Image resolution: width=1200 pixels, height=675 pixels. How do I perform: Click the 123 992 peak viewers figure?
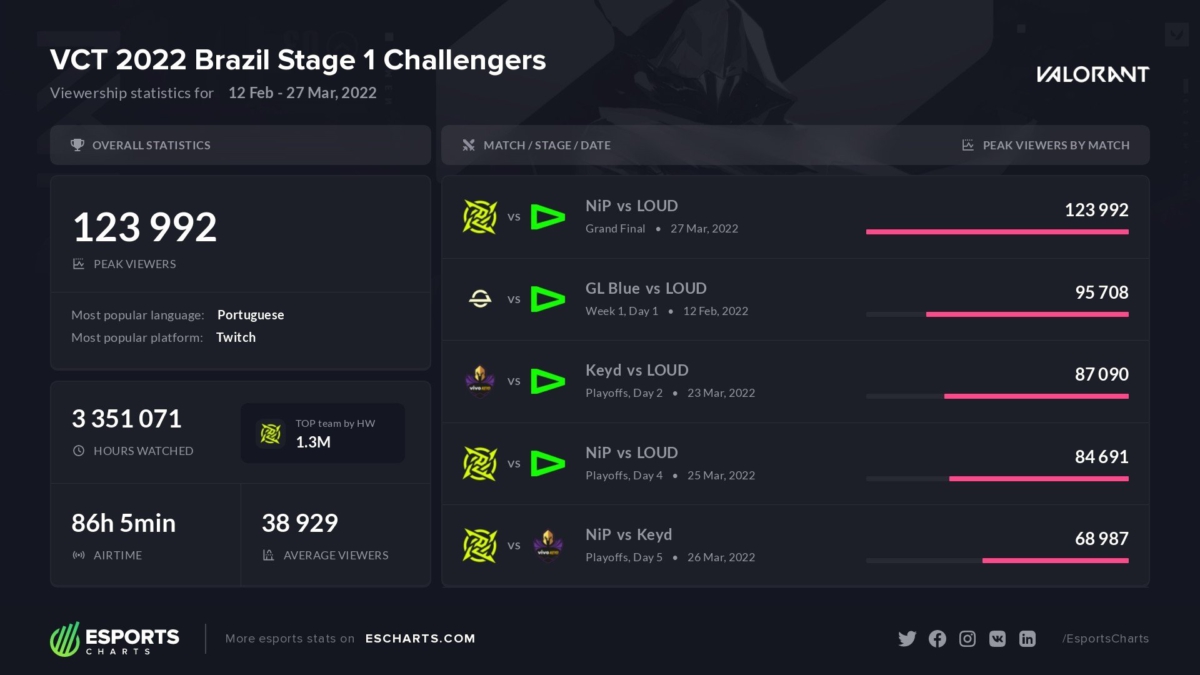coord(145,227)
